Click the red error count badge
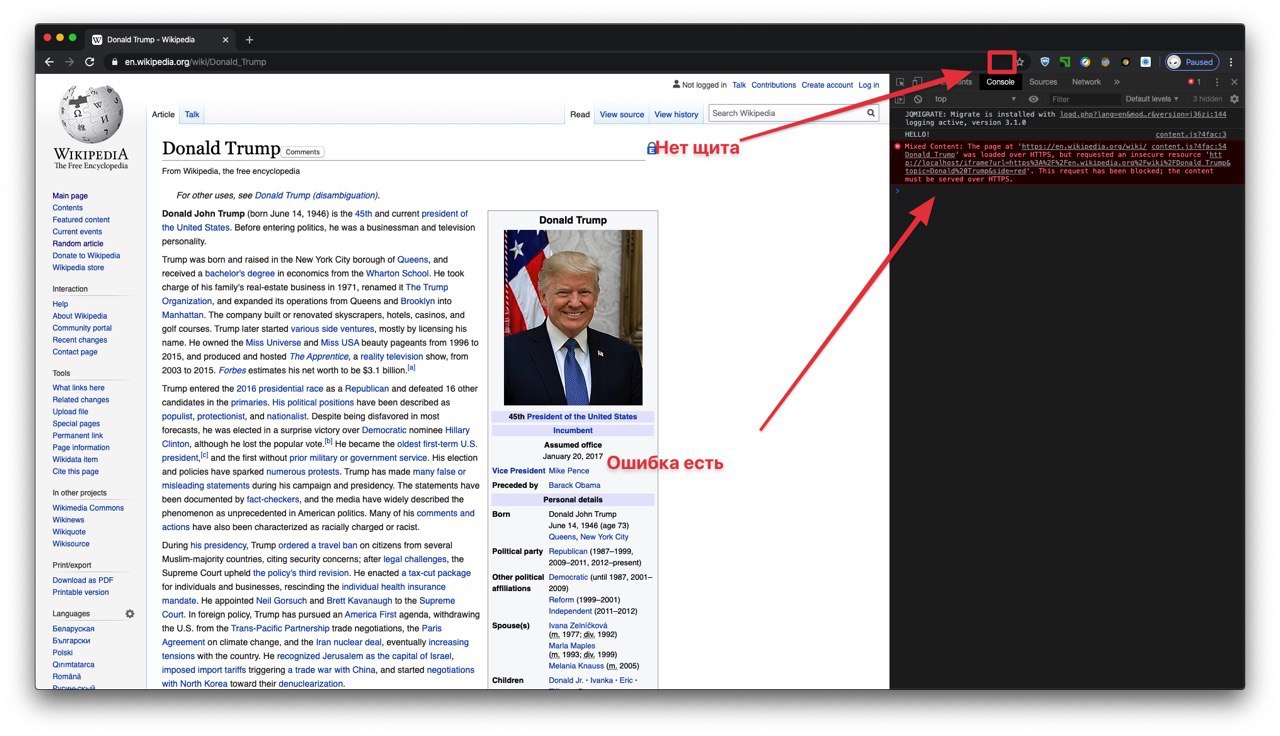The height and width of the screenshot is (736, 1280). click(x=1193, y=82)
